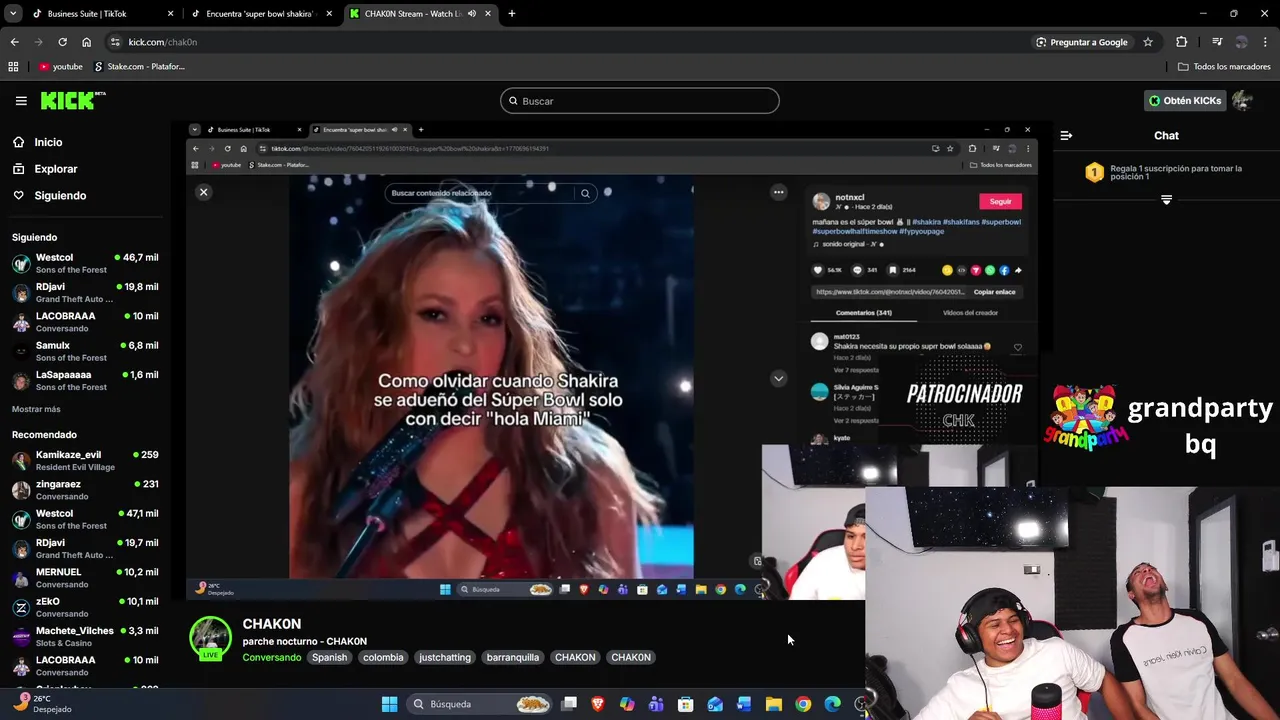Click the Obtén KICKs button
This screenshot has width=1280, height=720.
(1185, 101)
